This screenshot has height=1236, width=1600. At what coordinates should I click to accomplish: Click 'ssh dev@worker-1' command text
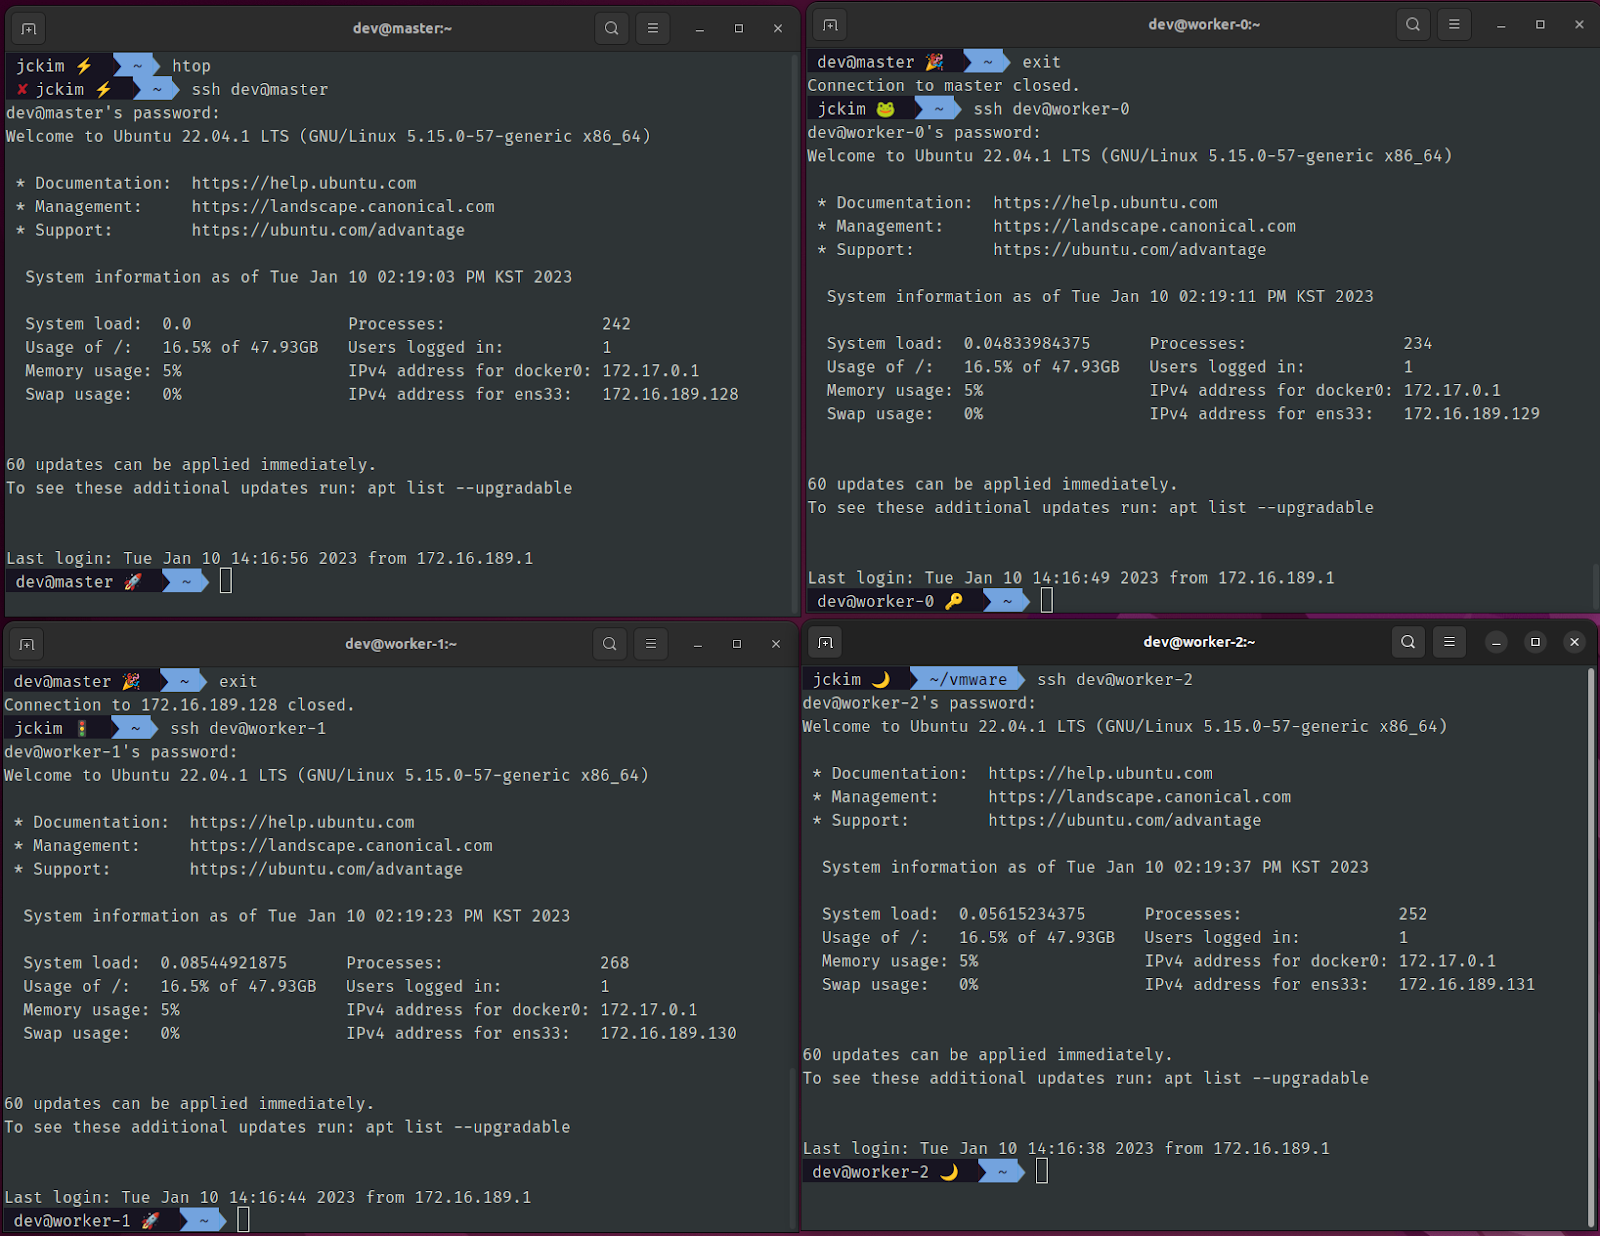(248, 728)
